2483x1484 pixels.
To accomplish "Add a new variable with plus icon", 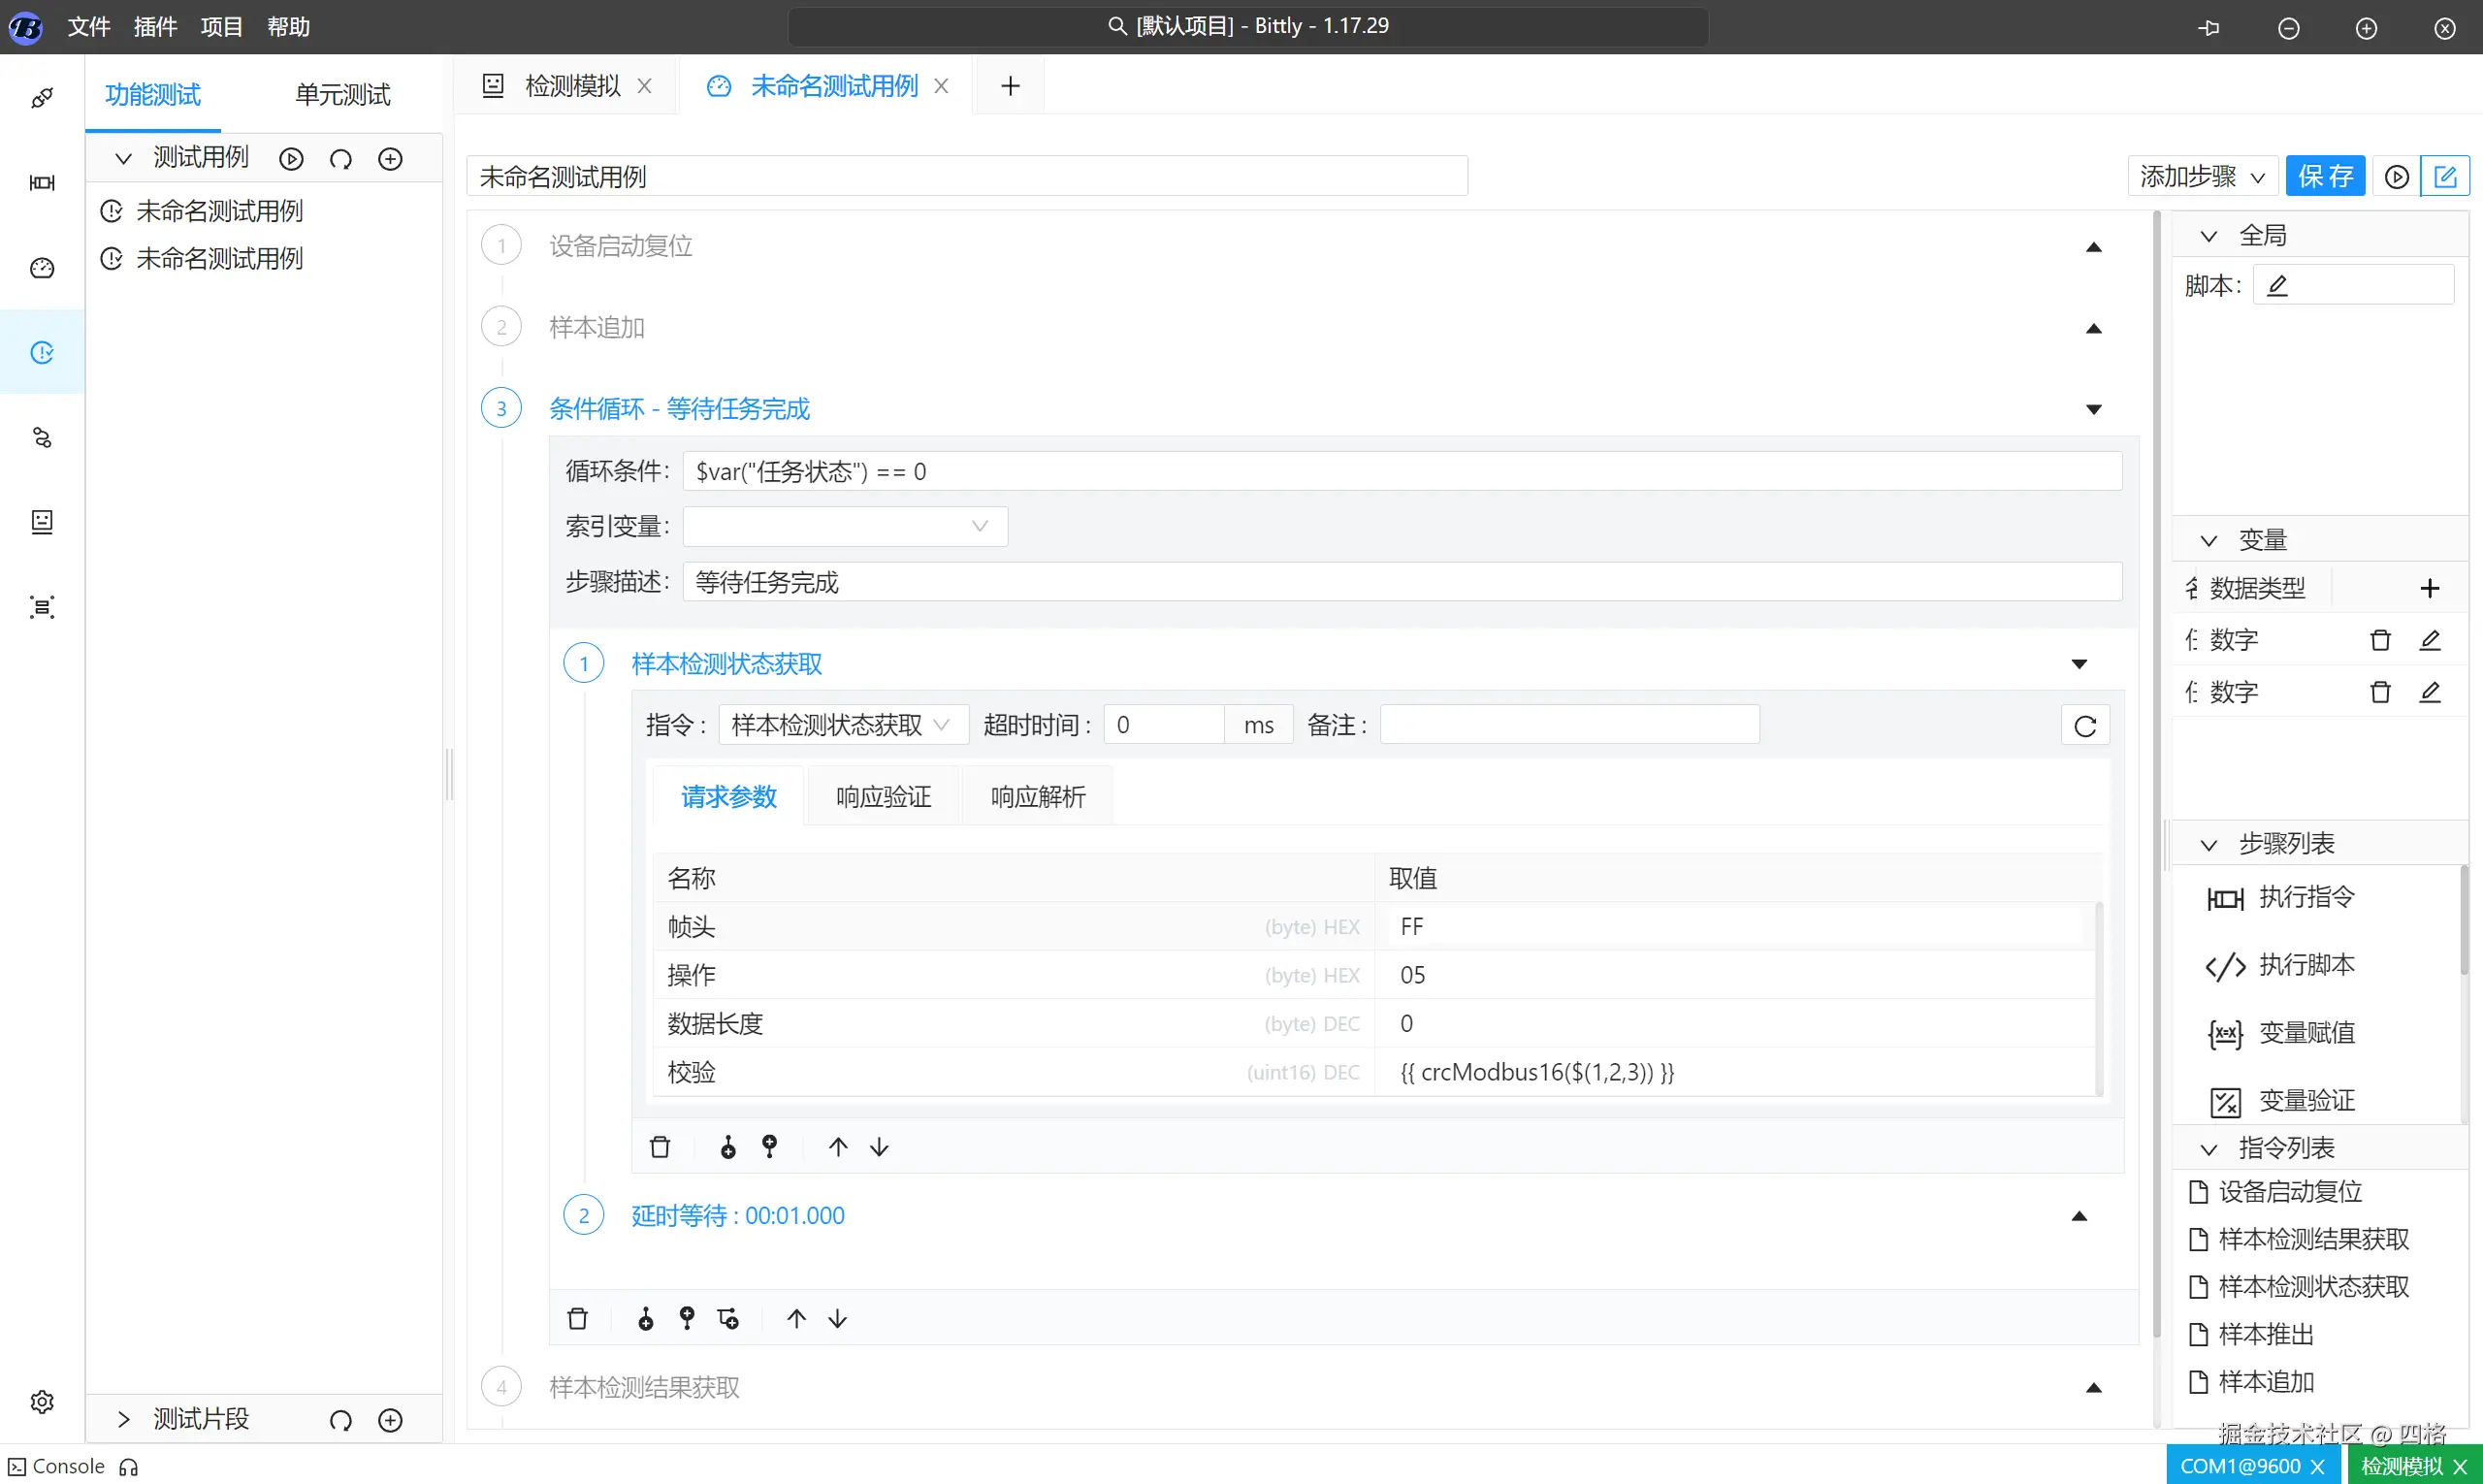I will click(x=2430, y=588).
